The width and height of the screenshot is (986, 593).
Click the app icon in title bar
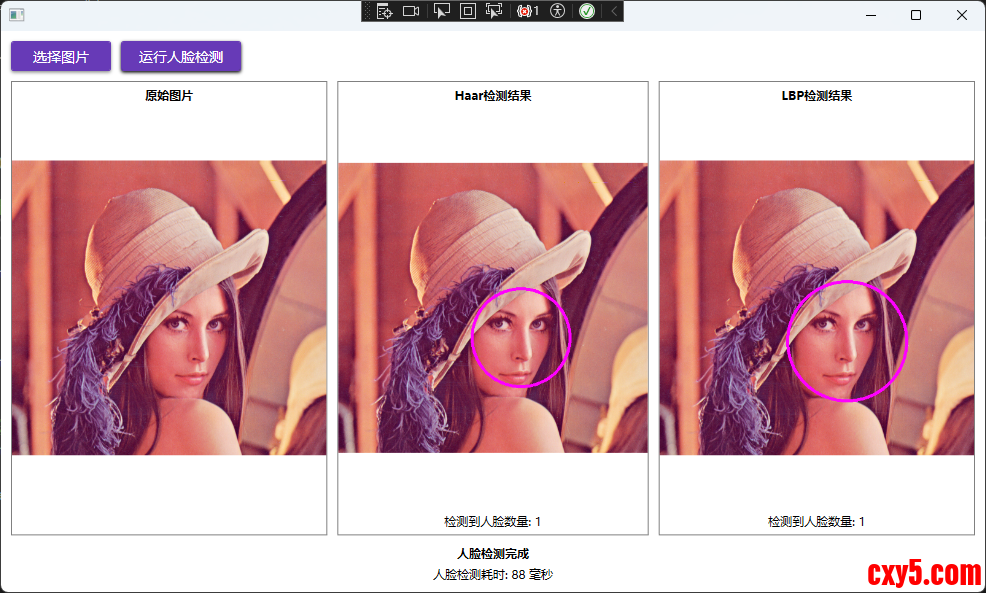coord(17,14)
